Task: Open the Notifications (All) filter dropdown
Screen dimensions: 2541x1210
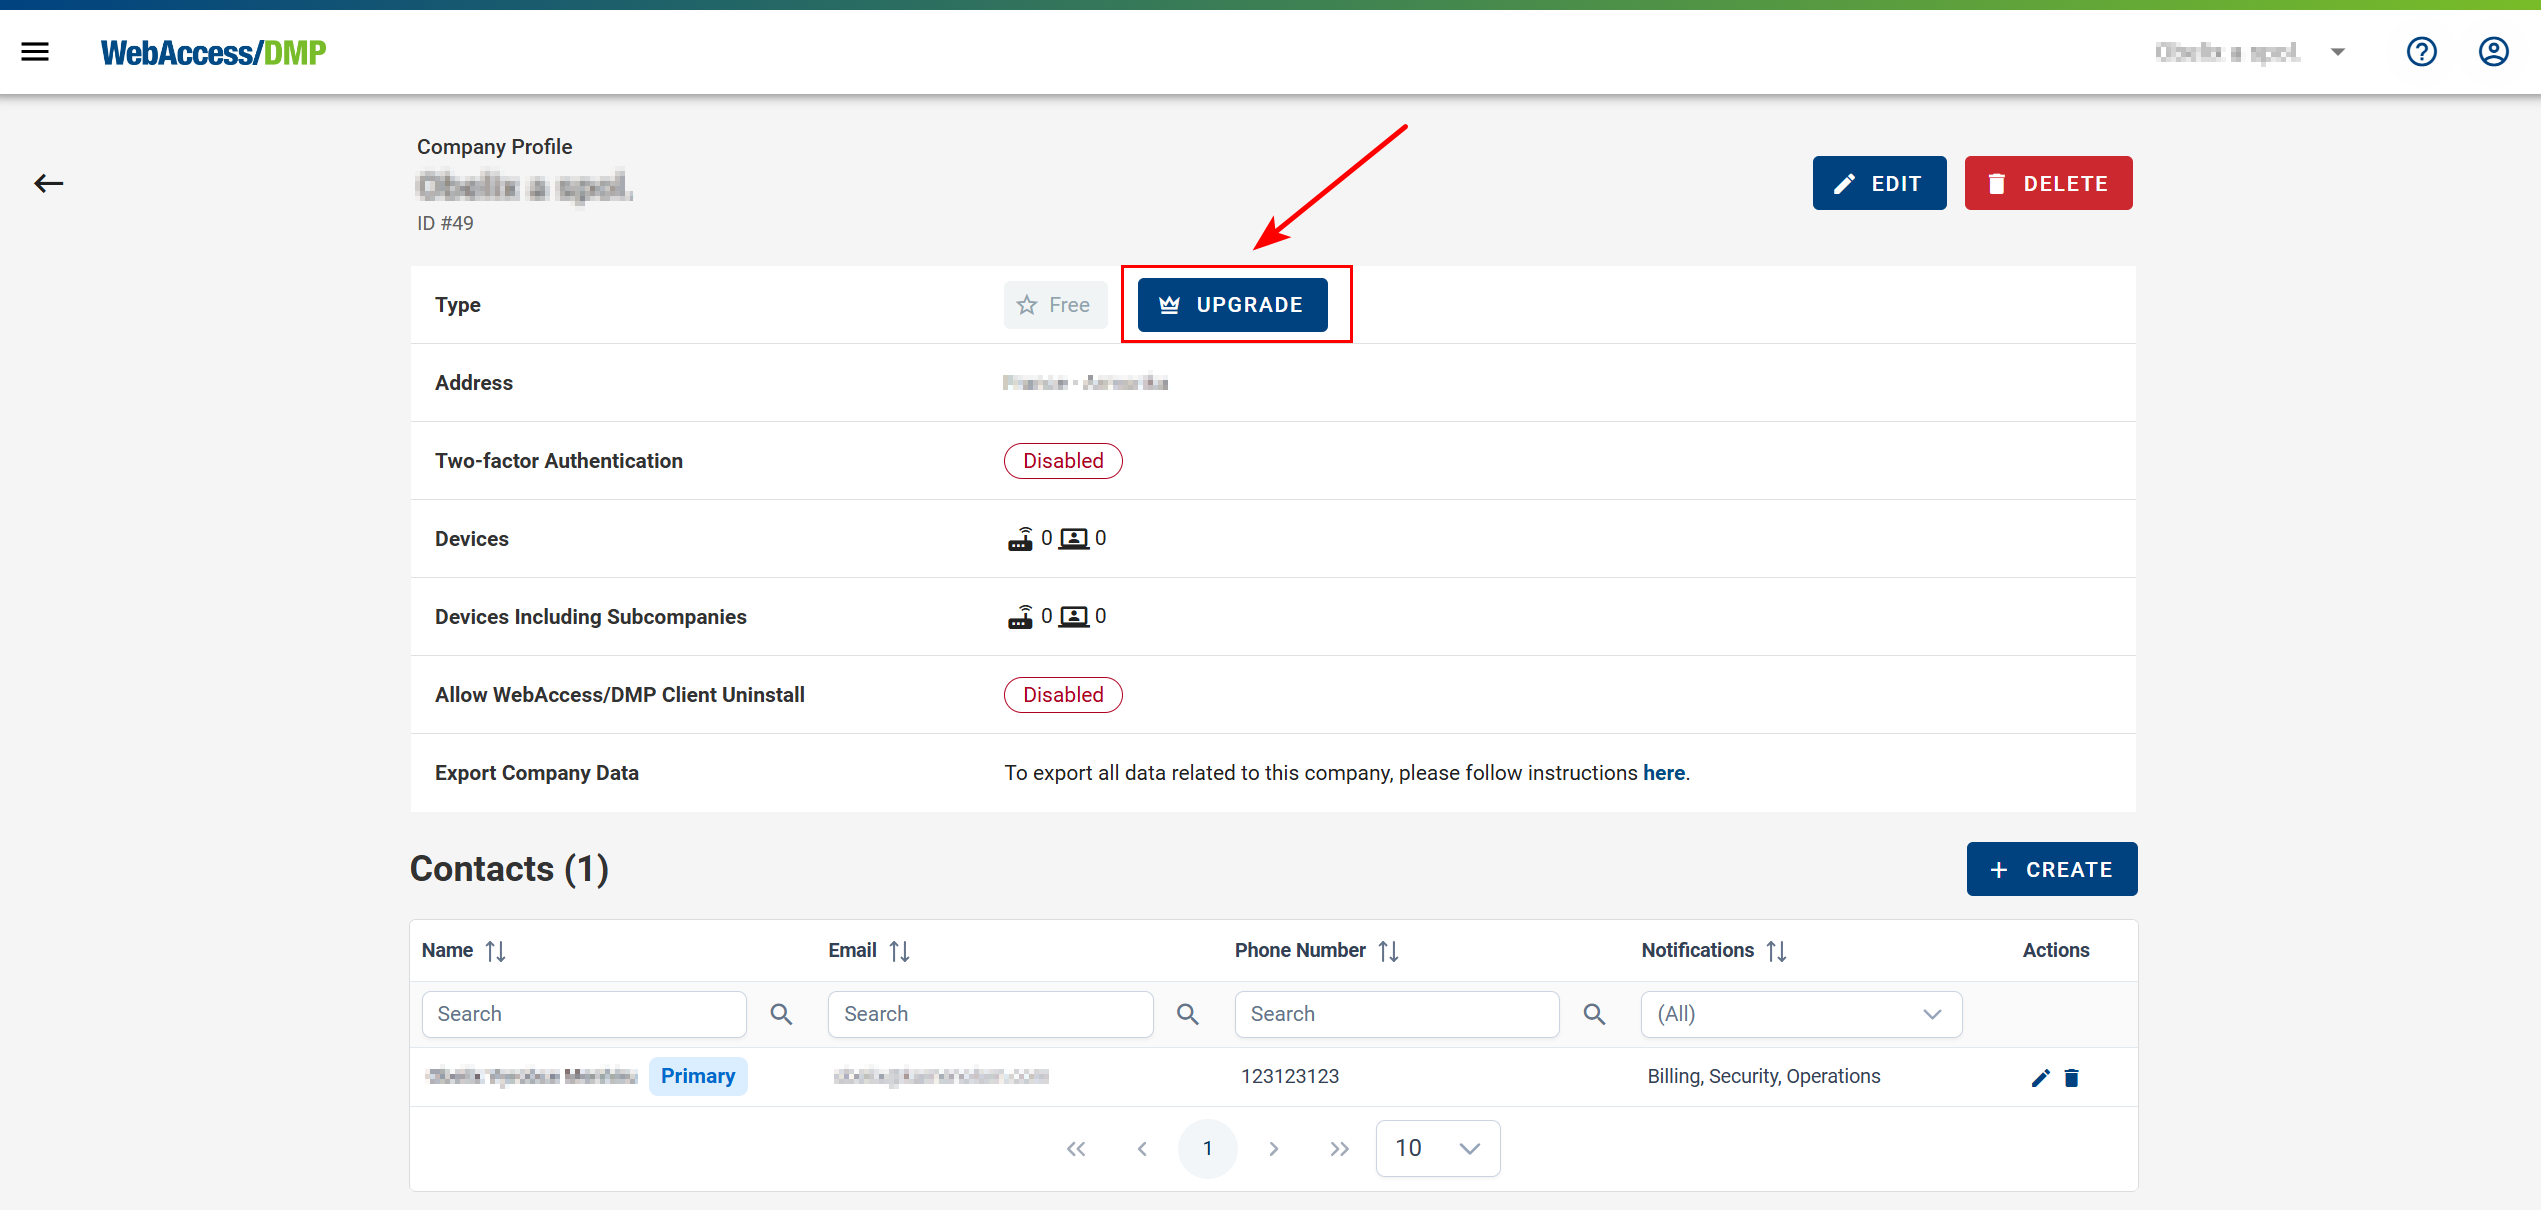Action: pos(1800,1014)
